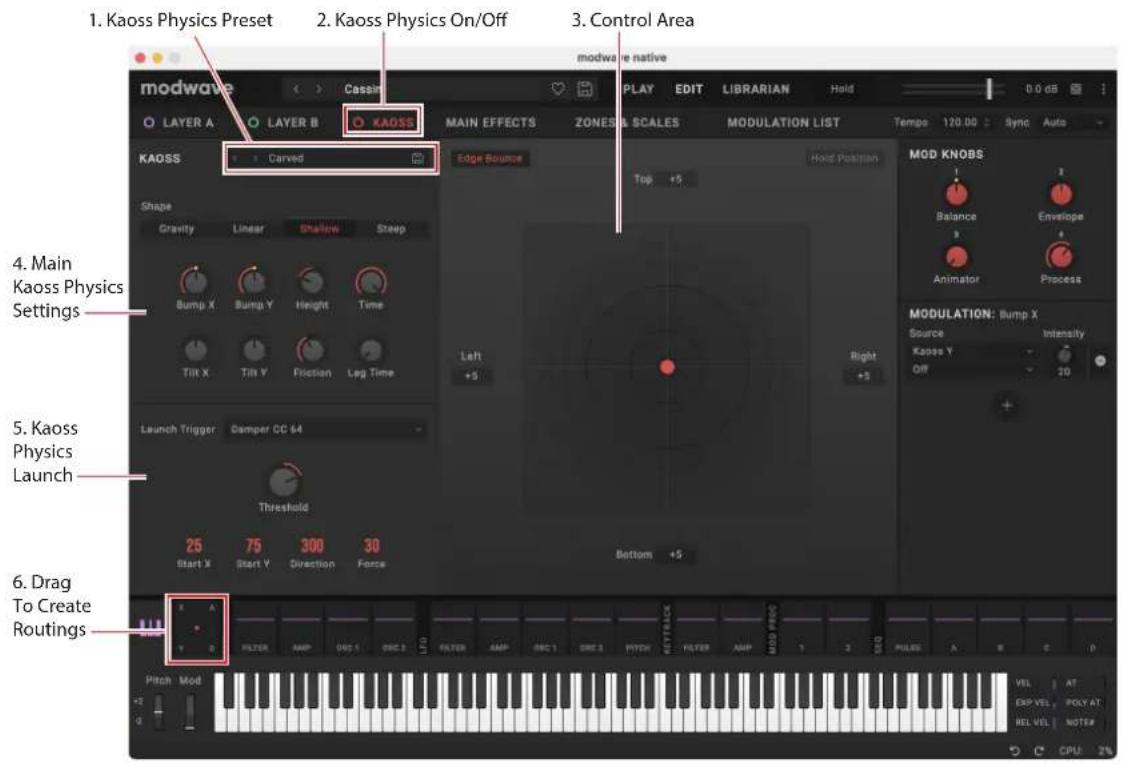Select the Linear shape
1123x768 pixels.
pyautogui.click(x=249, y=229)
